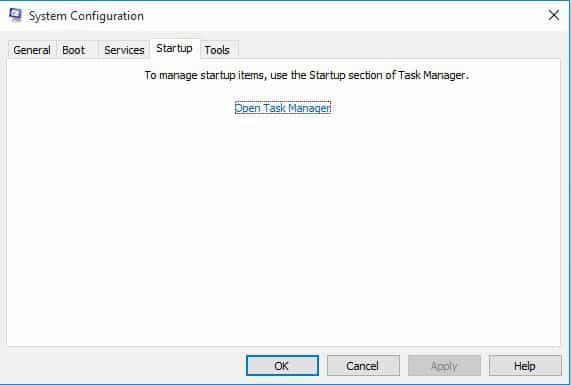
Task: Open Task Manager via the link
Action: pyautogui.click(x=283, y=108)
